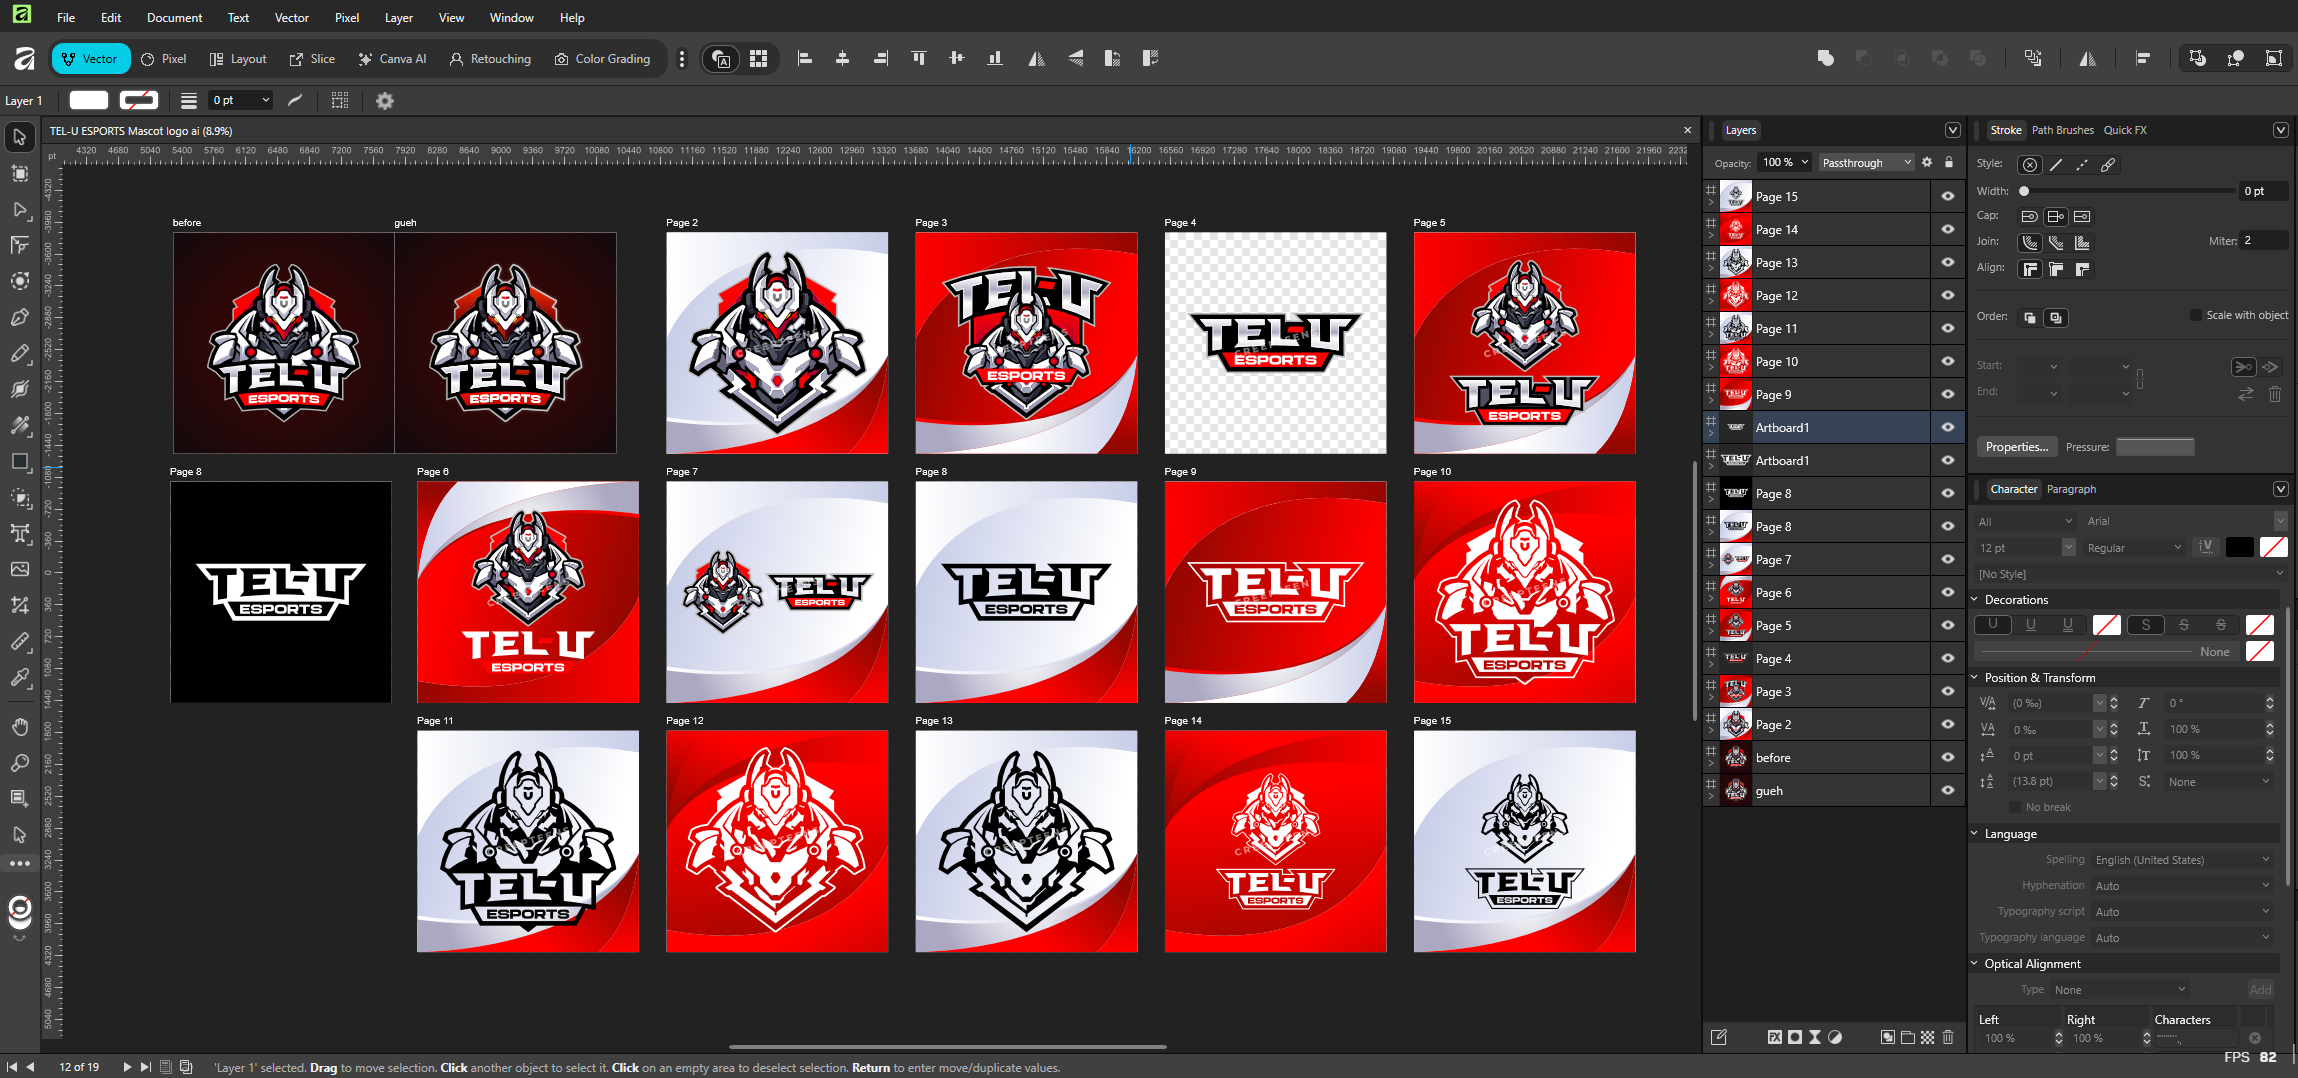
Task: Select the Pencil tool
Action: click(x=20, y=354)
